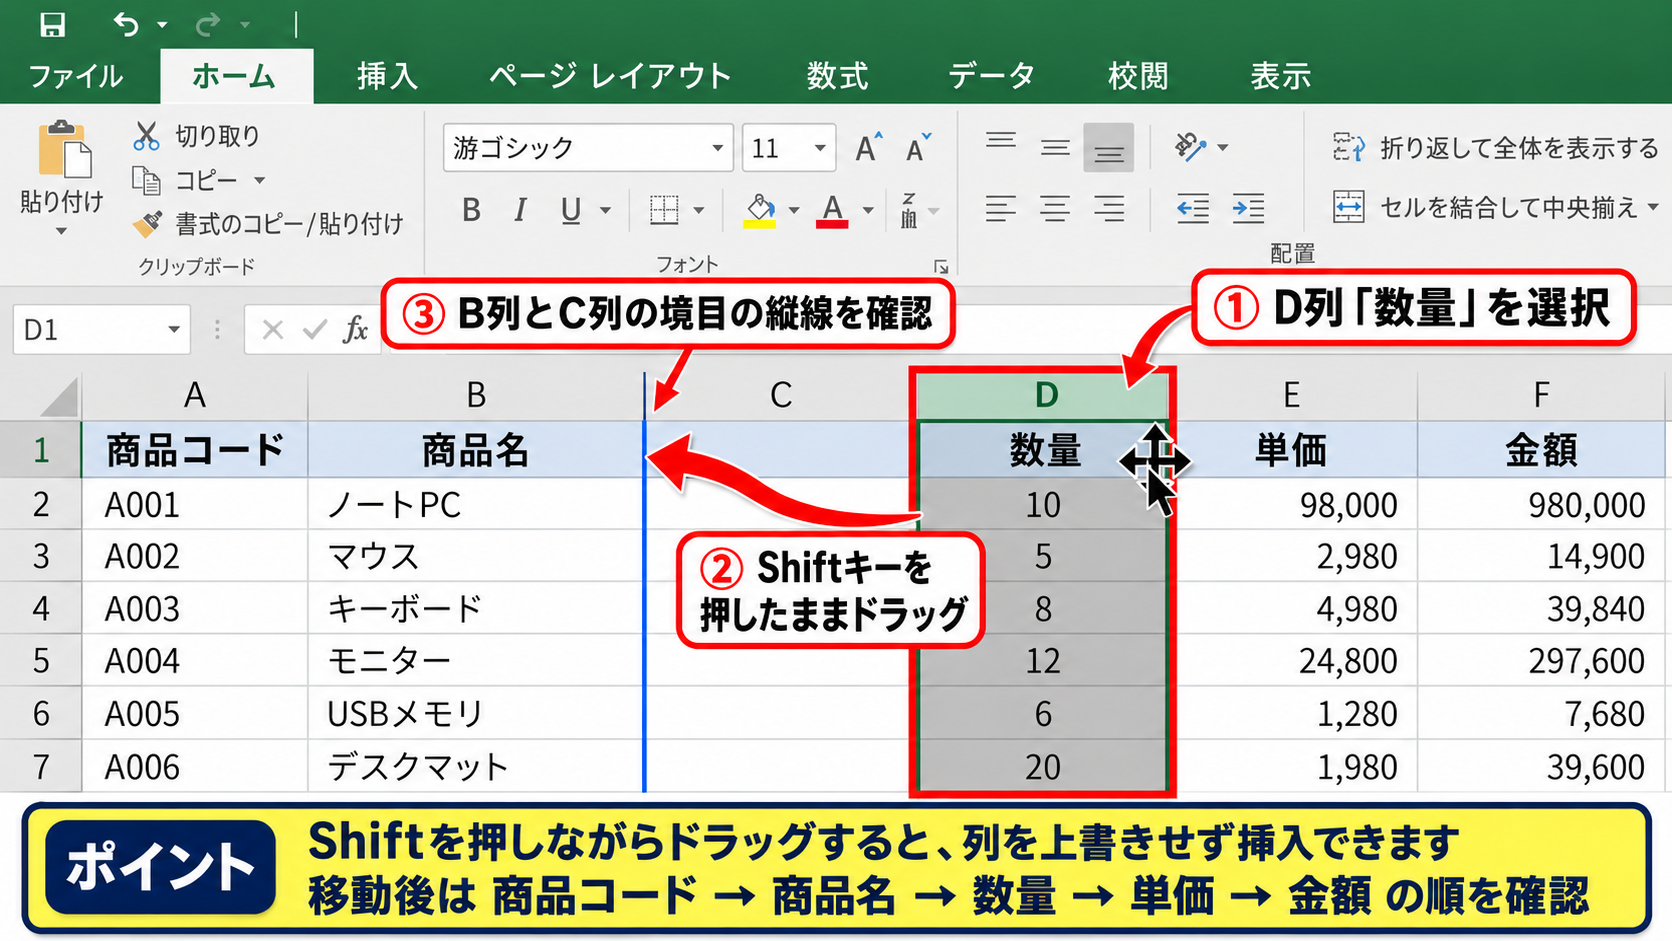Toggle bottom vertical alignment
This screenshot has height=941, width=1672.
[1108, 148]
